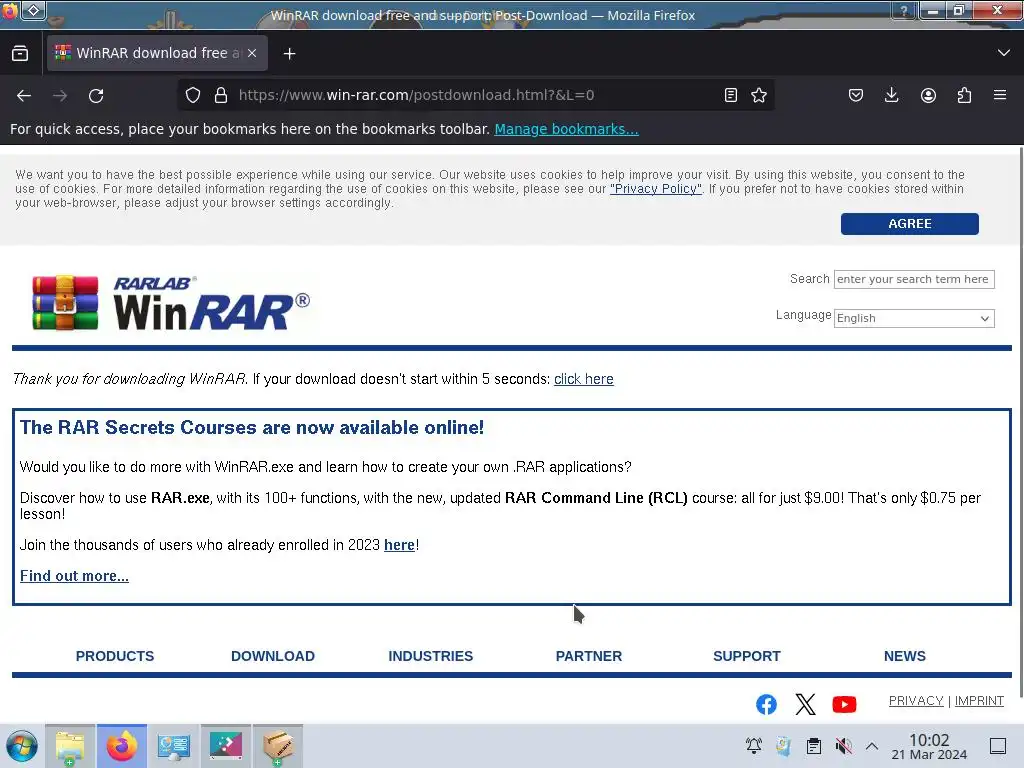Open the colorful app taskbar icon
The height and width of the screenshot is (768, 1024).
(x=226, y=746)
